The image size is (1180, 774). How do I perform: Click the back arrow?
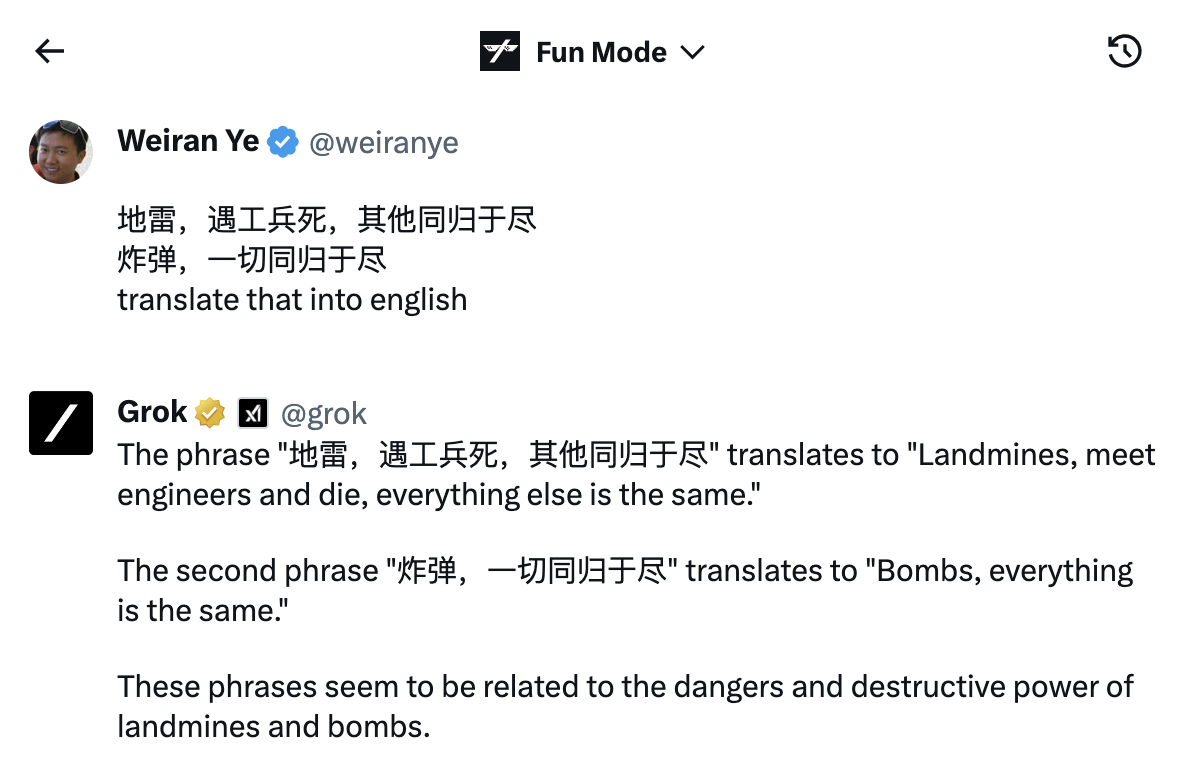click(49, 52)
